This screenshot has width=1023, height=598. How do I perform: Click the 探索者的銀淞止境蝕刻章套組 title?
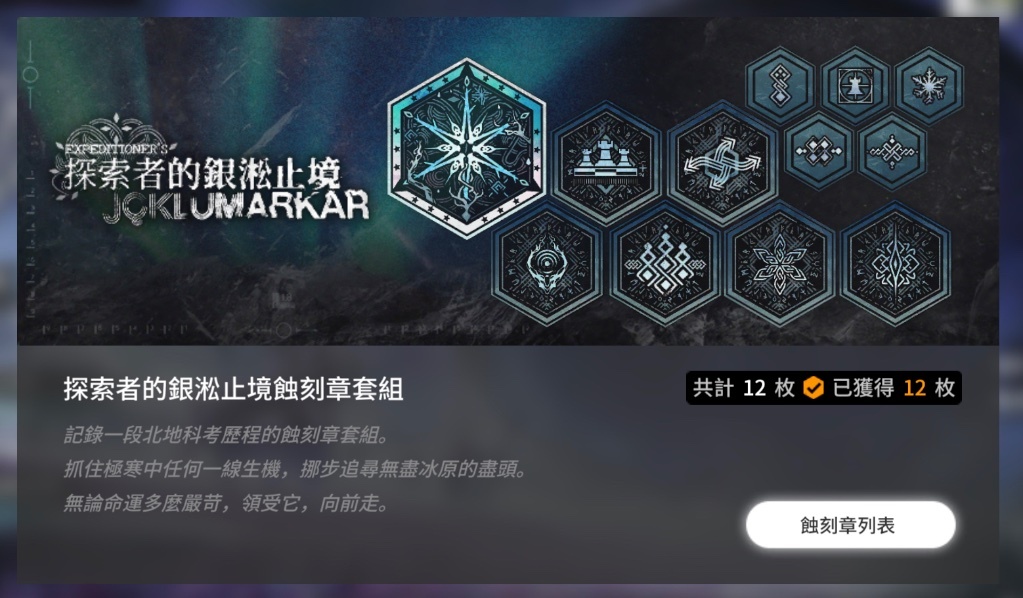(233, 389)
